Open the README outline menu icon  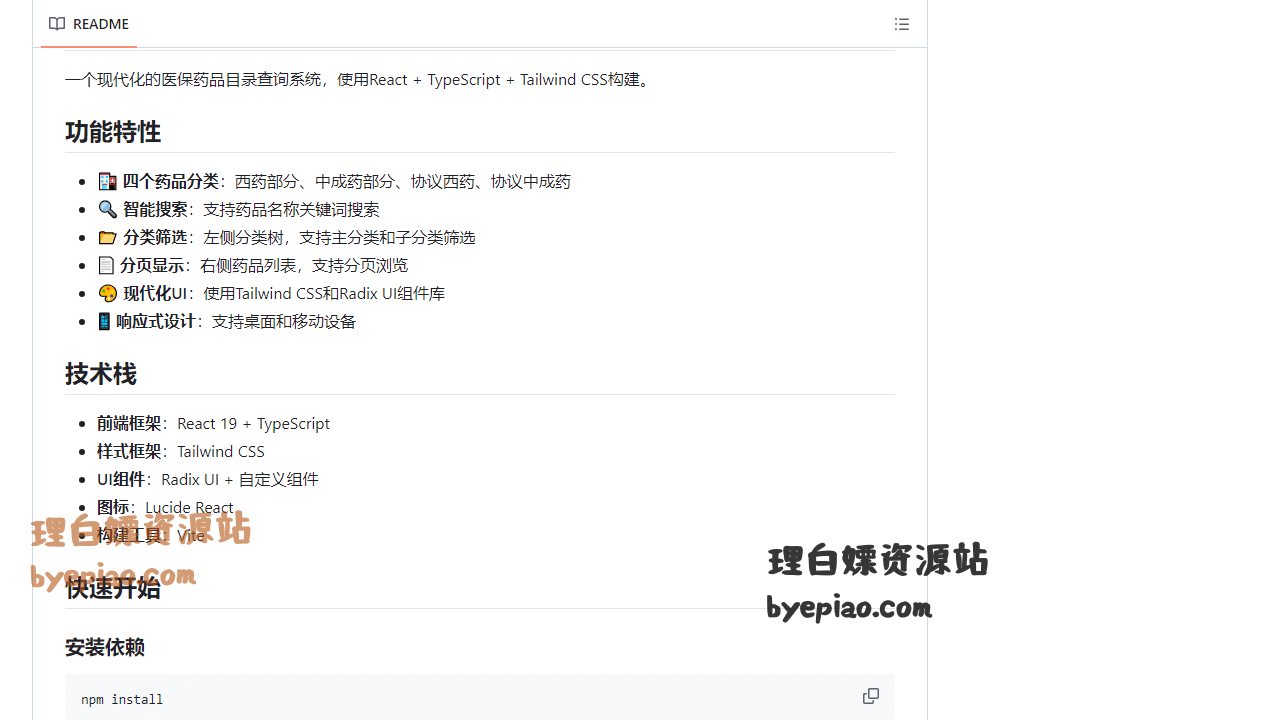click(x=902, y=24)
